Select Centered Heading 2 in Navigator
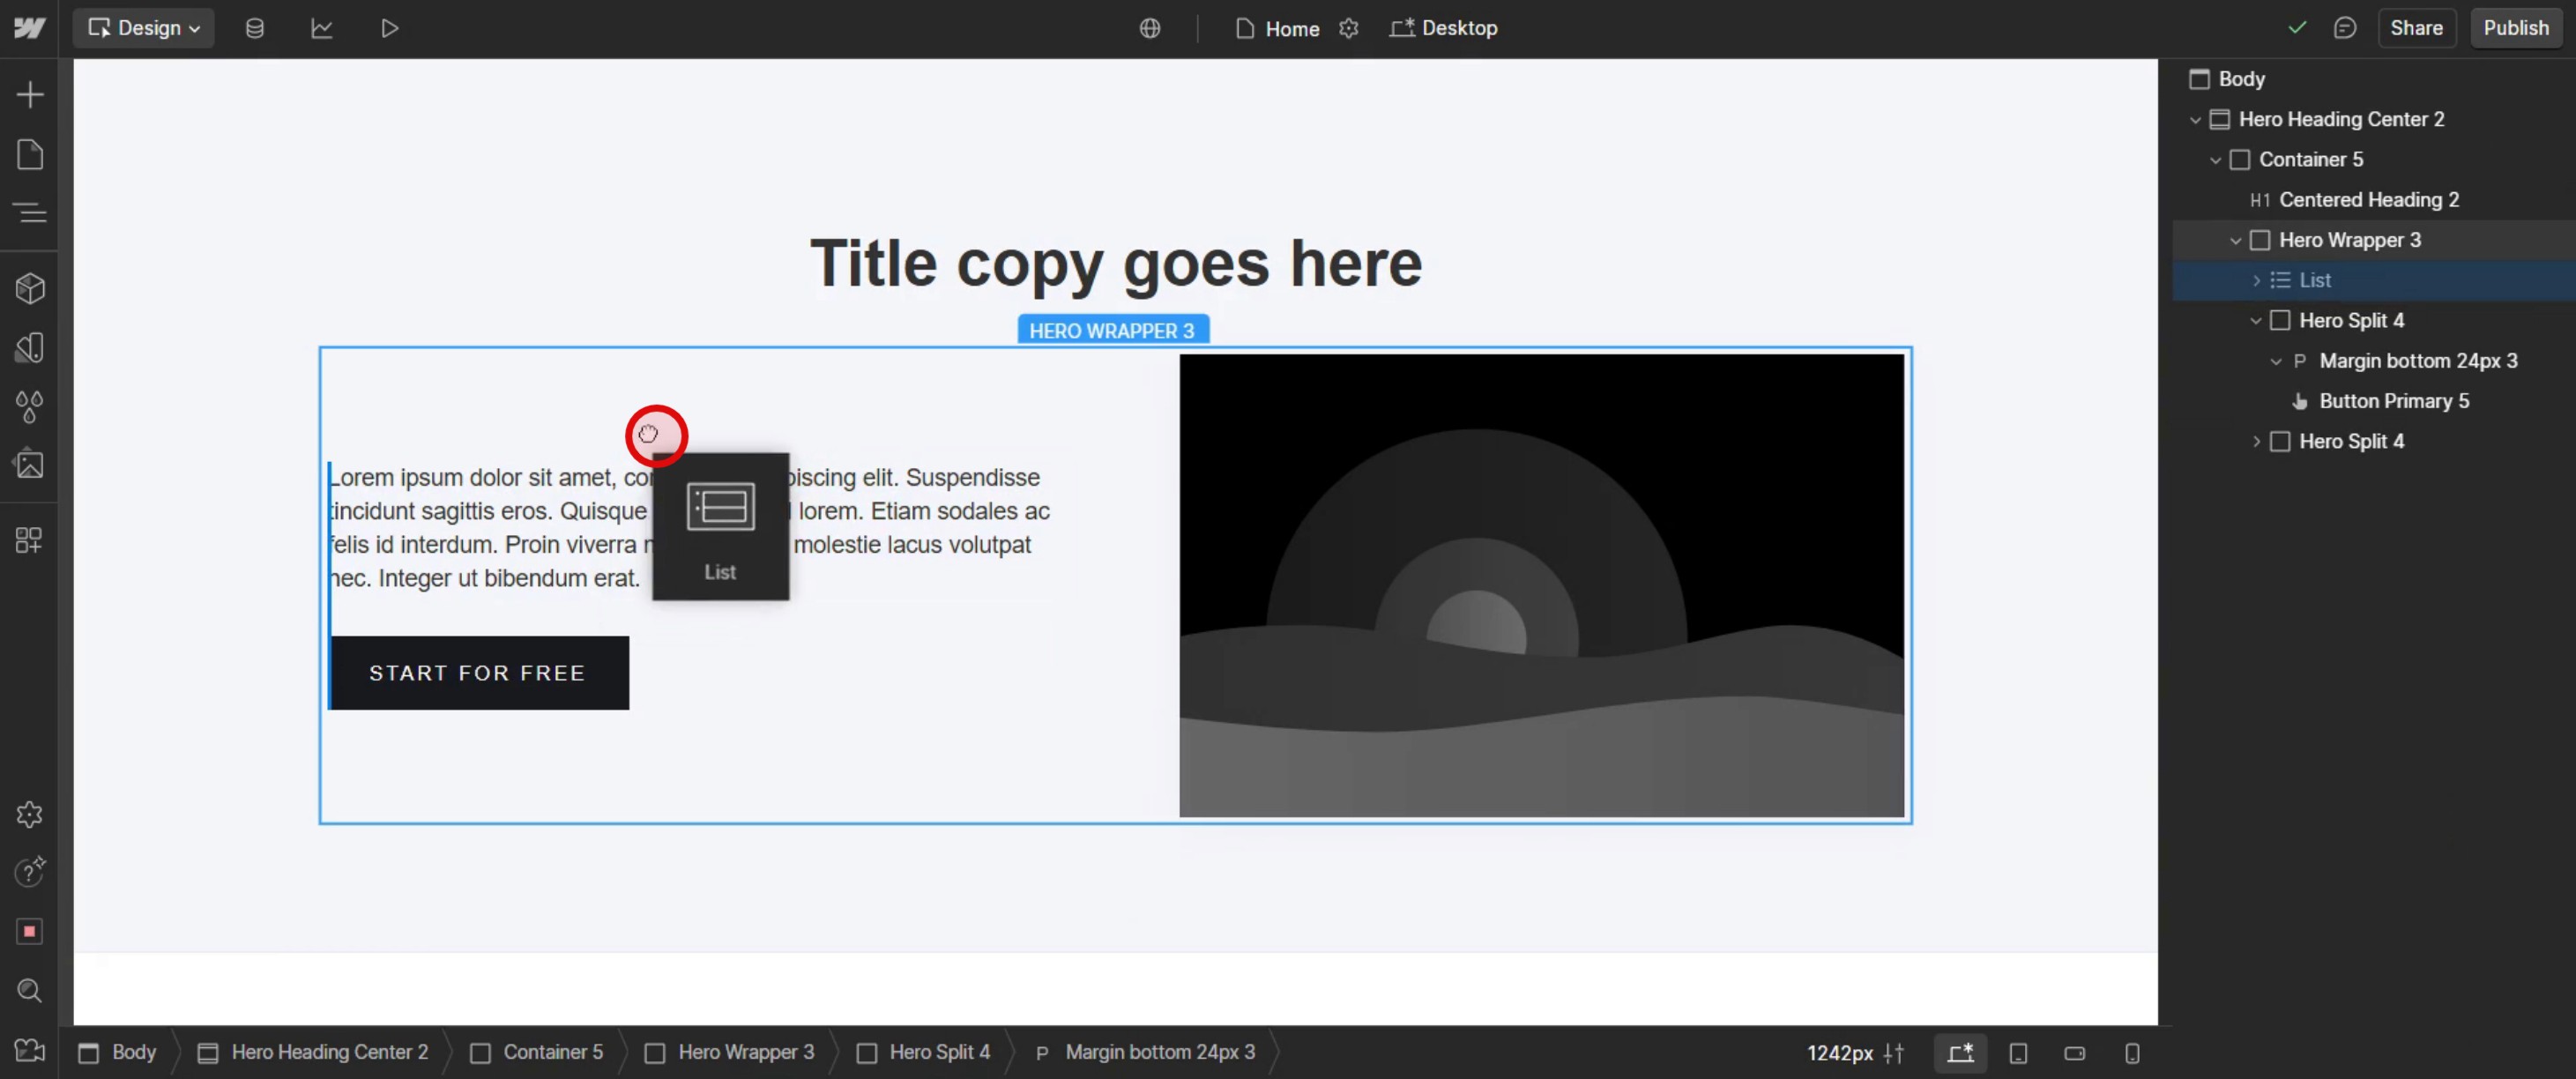Image resolution: width=2576 pixels, height=1079 pixels. tap(2368, 200)
